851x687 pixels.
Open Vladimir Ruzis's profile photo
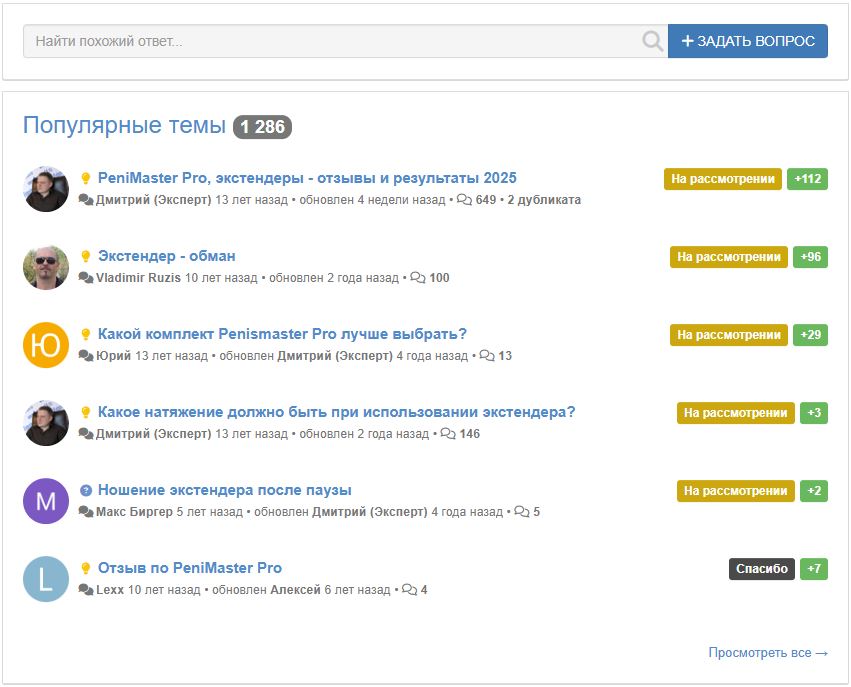[x=46, y=267]
